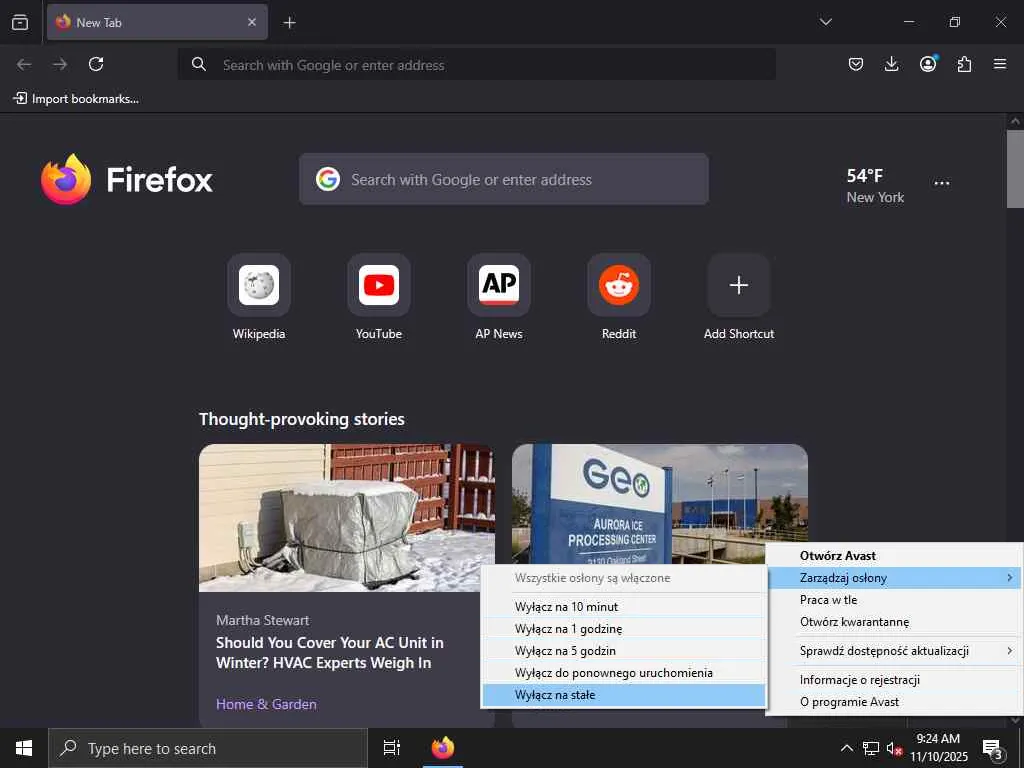The height and width of the screenshot is (768, 1024).
Task: Click the Type here to search box
Action: pyautogui.click(x=208, y=748)
